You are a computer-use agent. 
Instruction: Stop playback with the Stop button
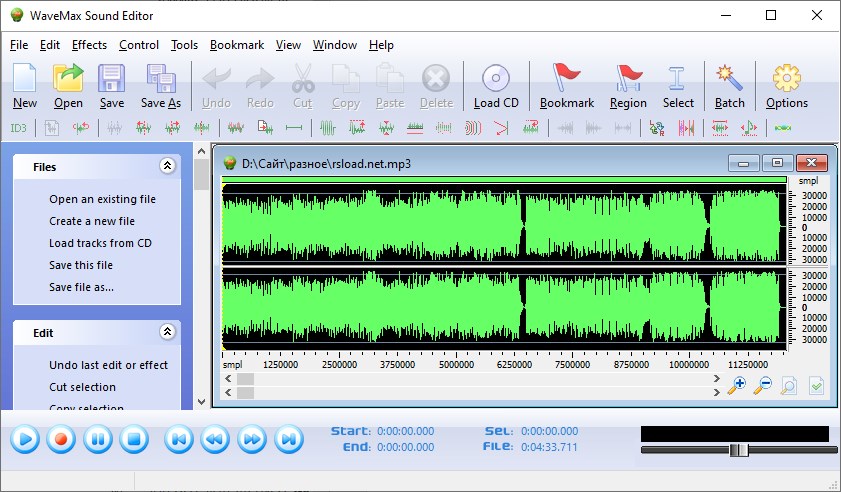pos(134,439)
